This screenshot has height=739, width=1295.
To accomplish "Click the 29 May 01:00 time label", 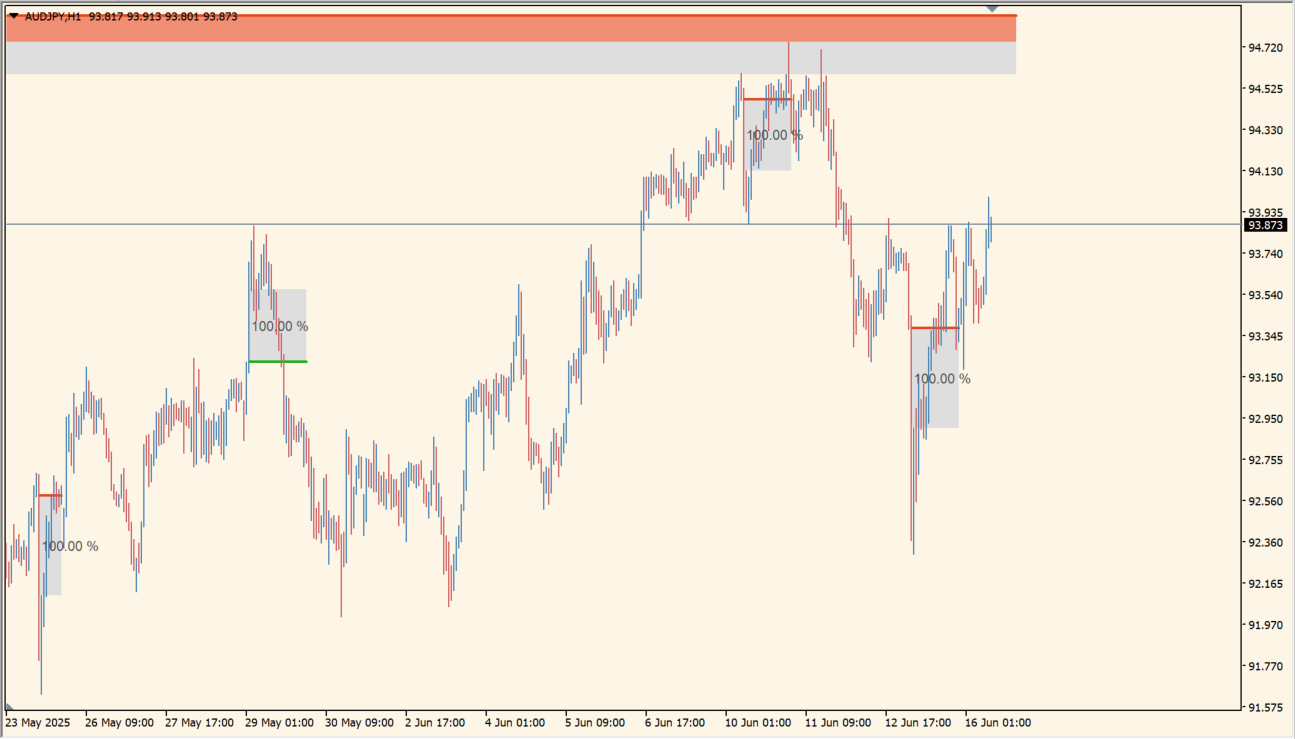I will [x=280, y=722].
